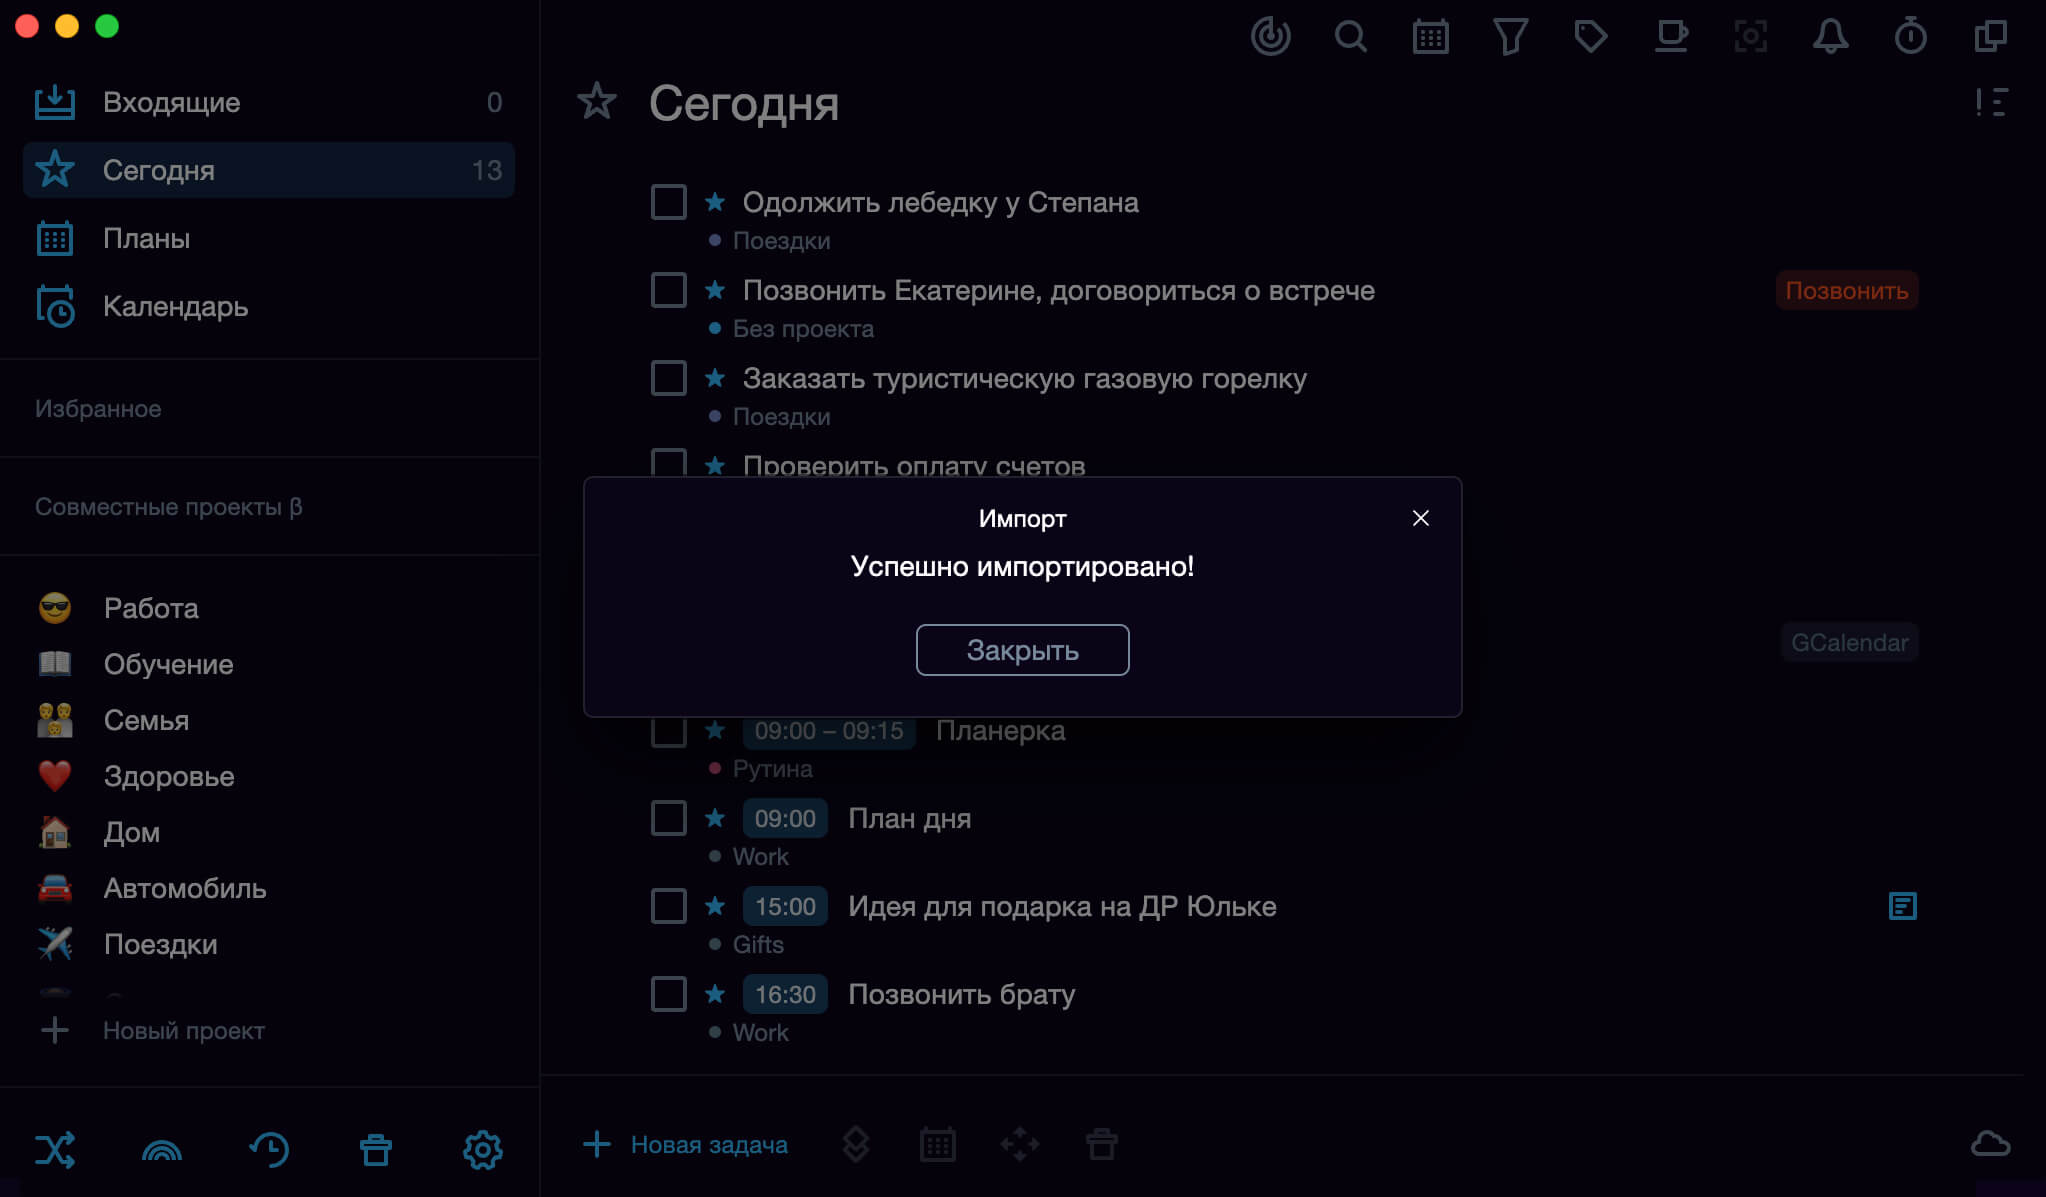Viewport: 2046px width, 1197px height.
Task: Close the Импорт dialog with the X
Action: tap(1420, 518)
